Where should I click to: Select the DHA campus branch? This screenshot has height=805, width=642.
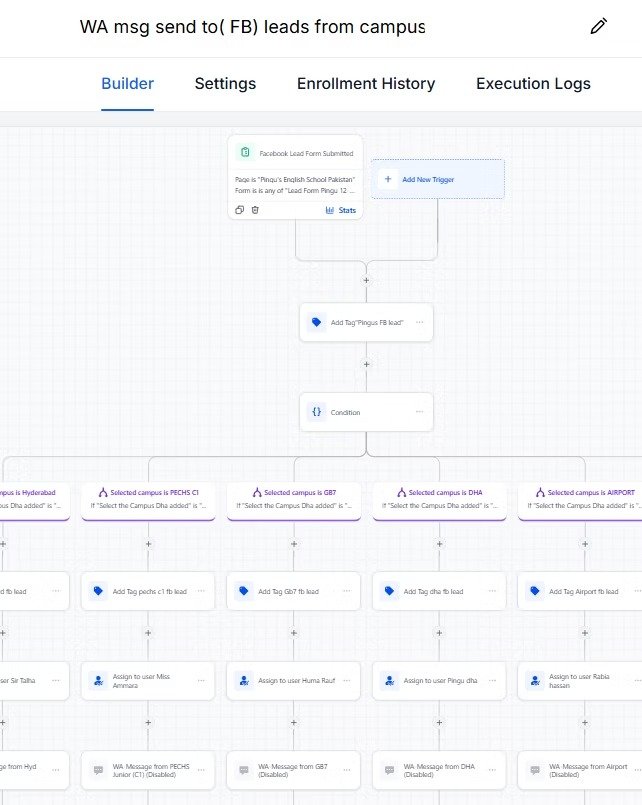pos(440,501)
